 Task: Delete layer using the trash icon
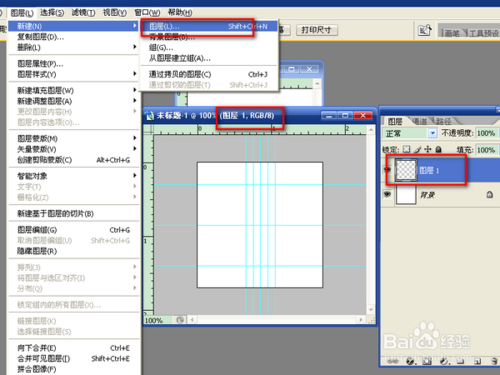point(495,361)
